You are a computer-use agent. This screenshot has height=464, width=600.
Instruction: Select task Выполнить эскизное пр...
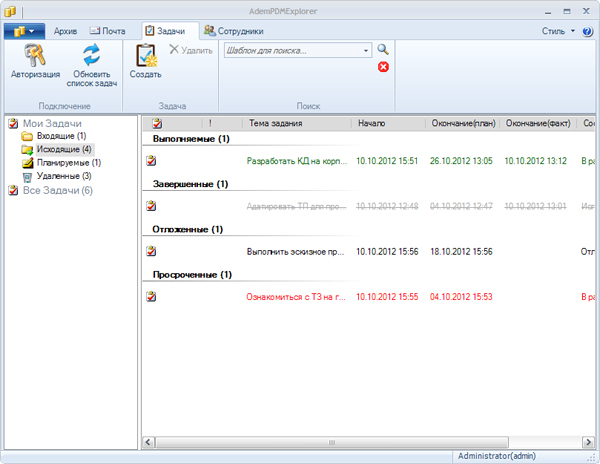(295, 252)
